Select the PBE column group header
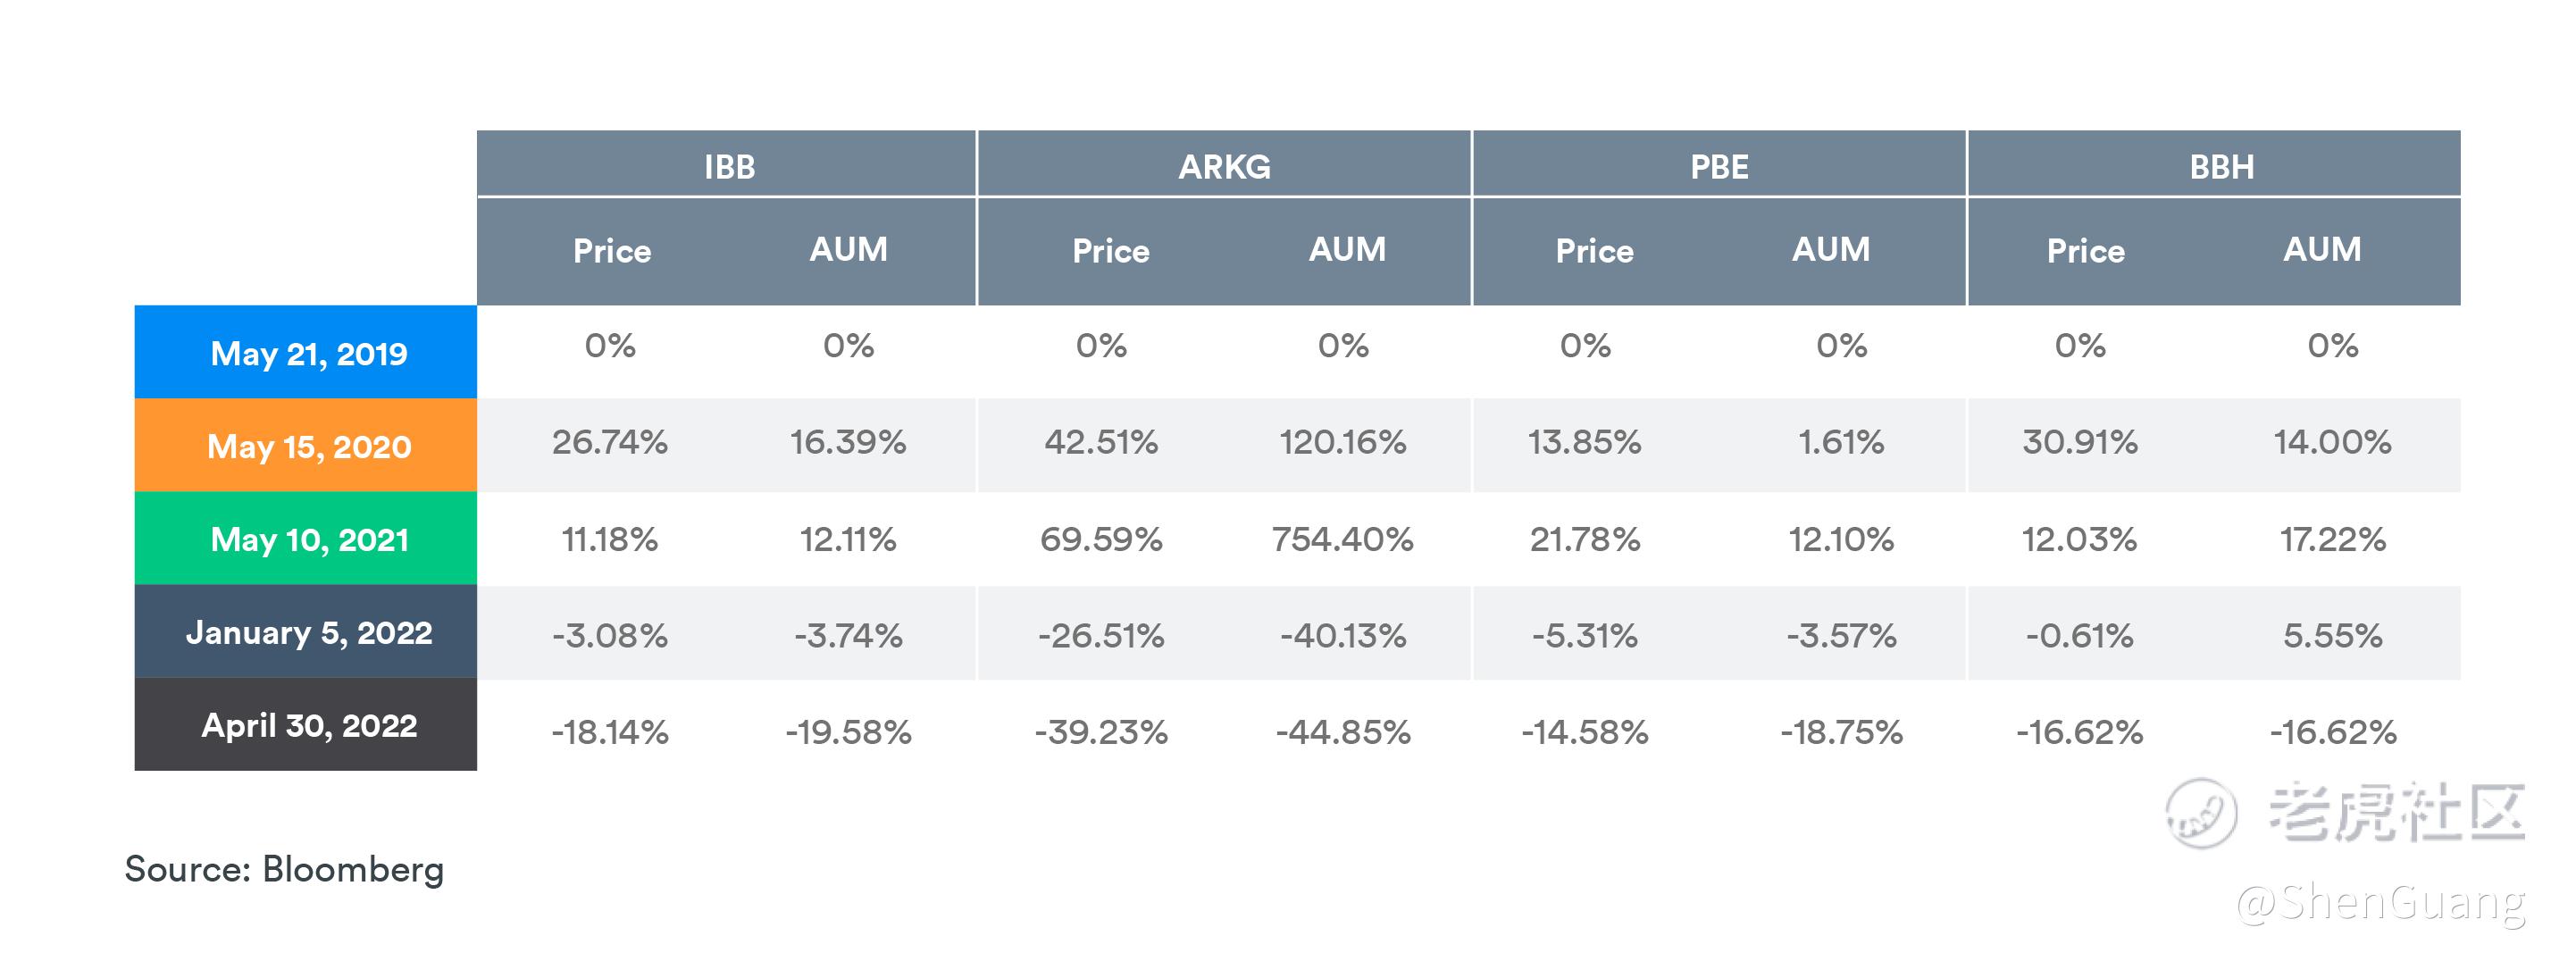 pos(1719,166)
